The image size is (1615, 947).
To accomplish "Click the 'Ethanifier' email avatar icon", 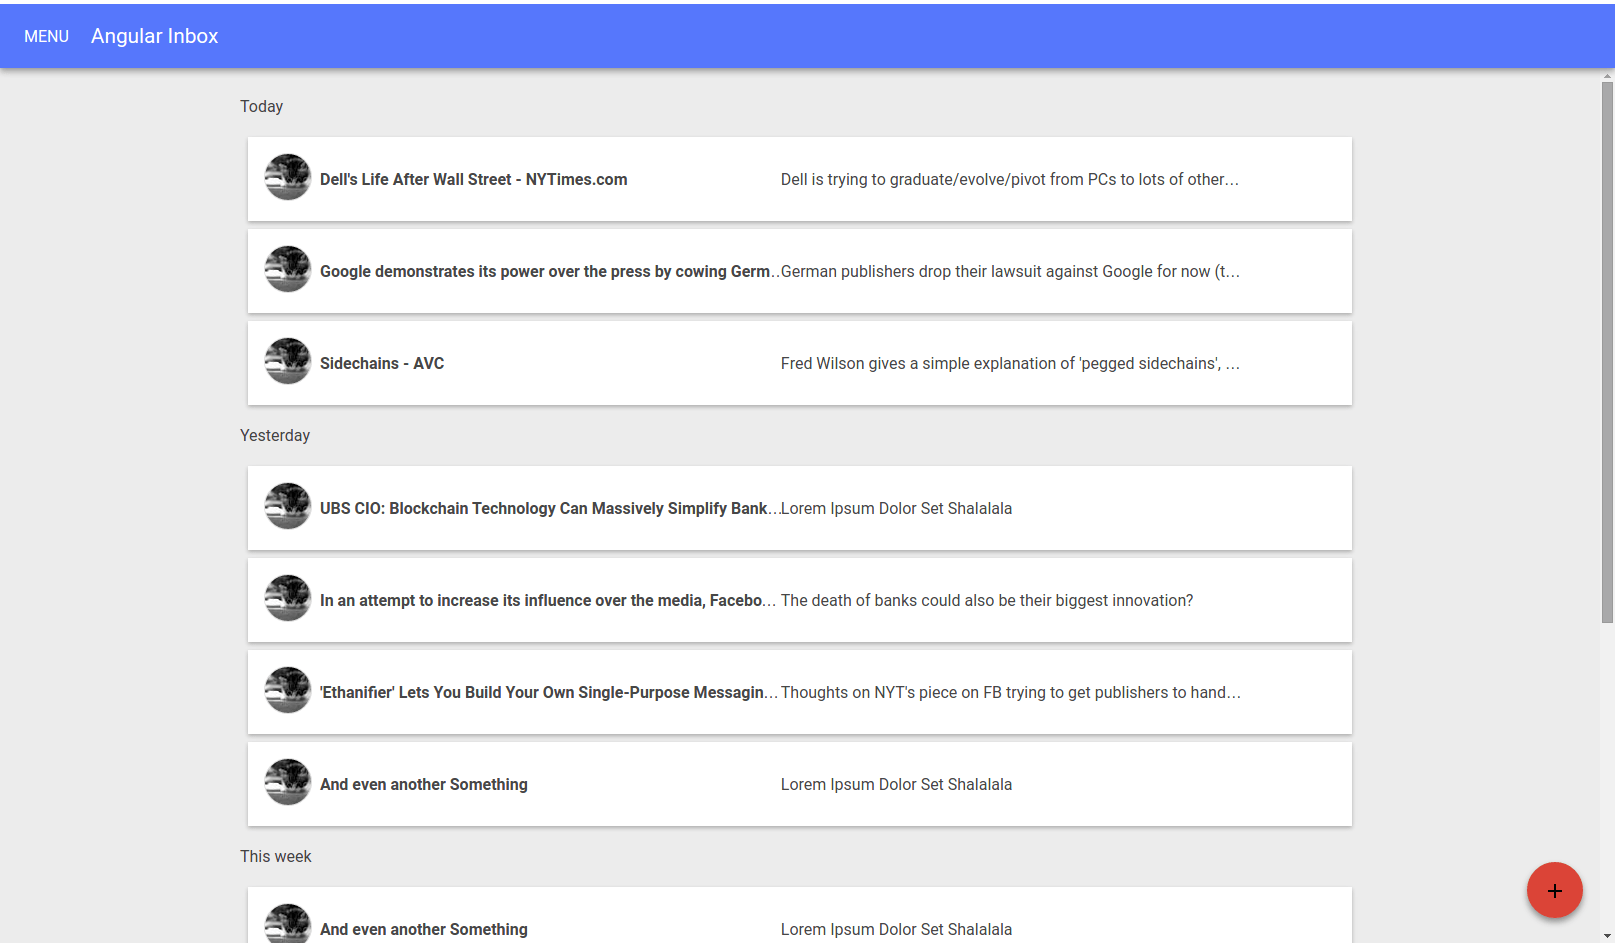I will pos(287,690).
